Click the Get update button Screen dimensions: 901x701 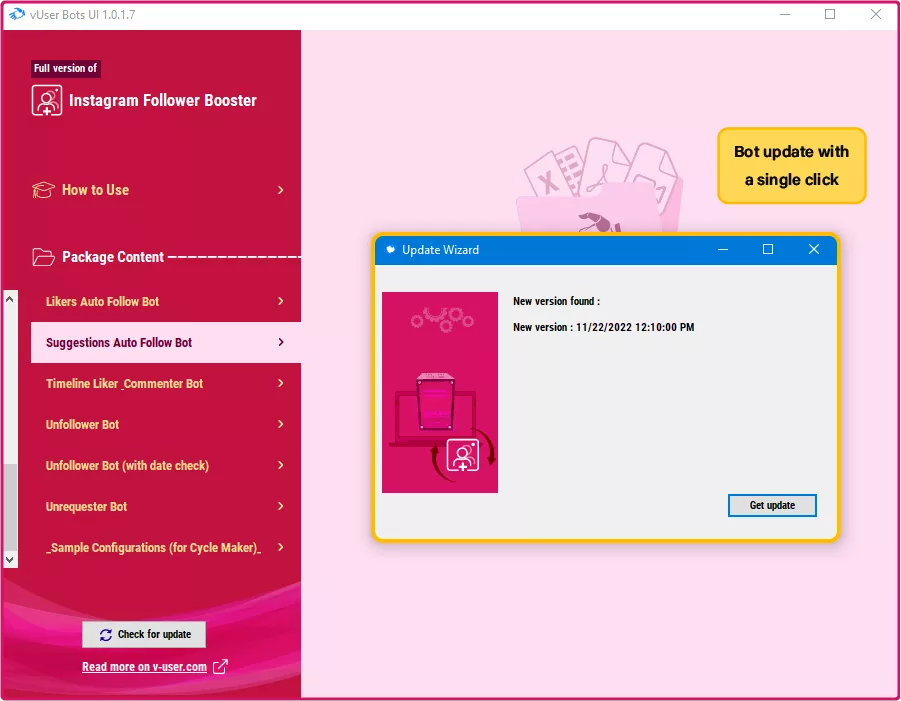(x=772, y=505)
